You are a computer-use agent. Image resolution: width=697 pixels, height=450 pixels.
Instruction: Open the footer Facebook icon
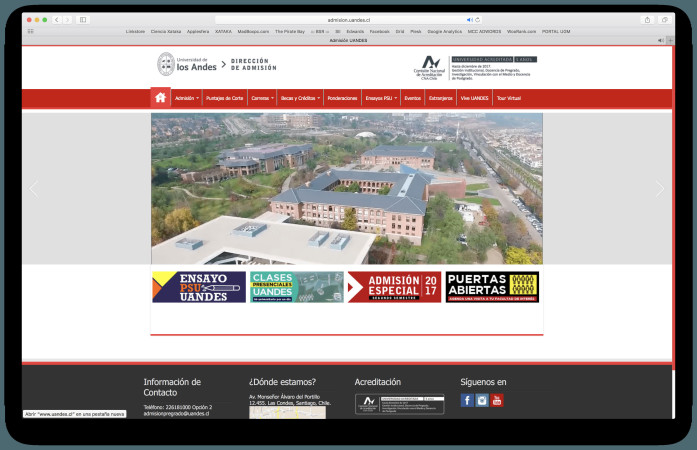467,400
